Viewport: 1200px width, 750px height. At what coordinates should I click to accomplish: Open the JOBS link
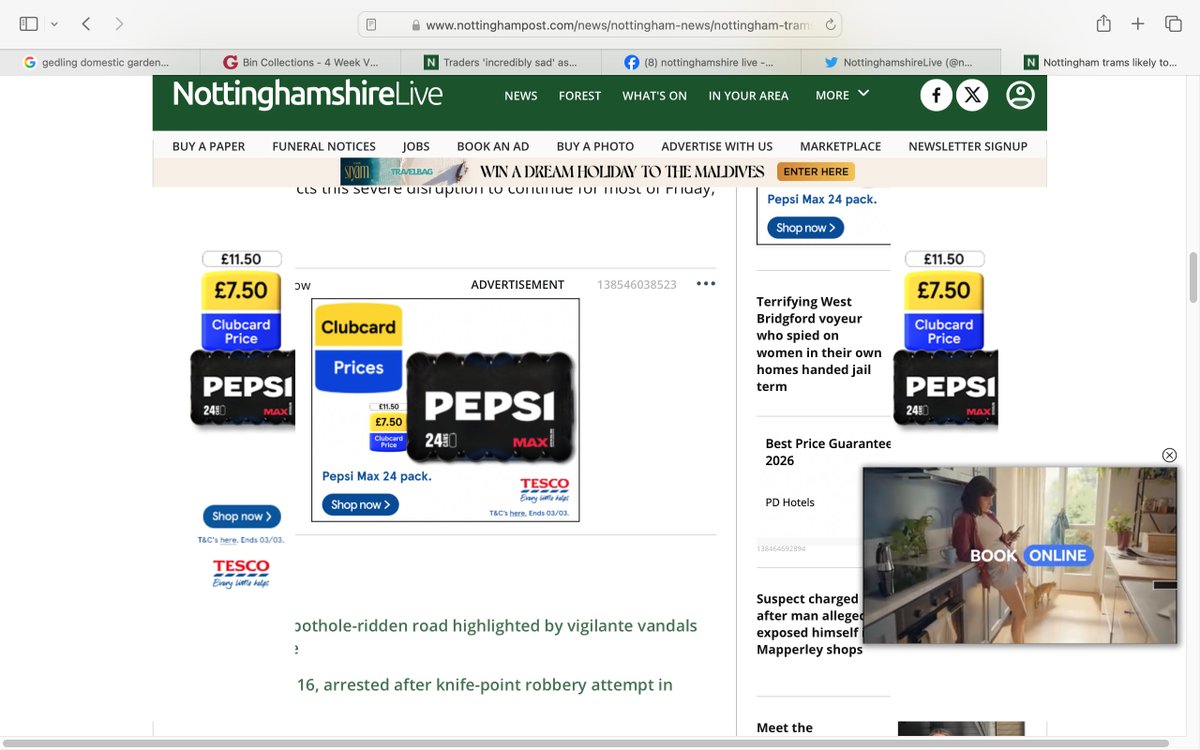click(x=416, y=146)
